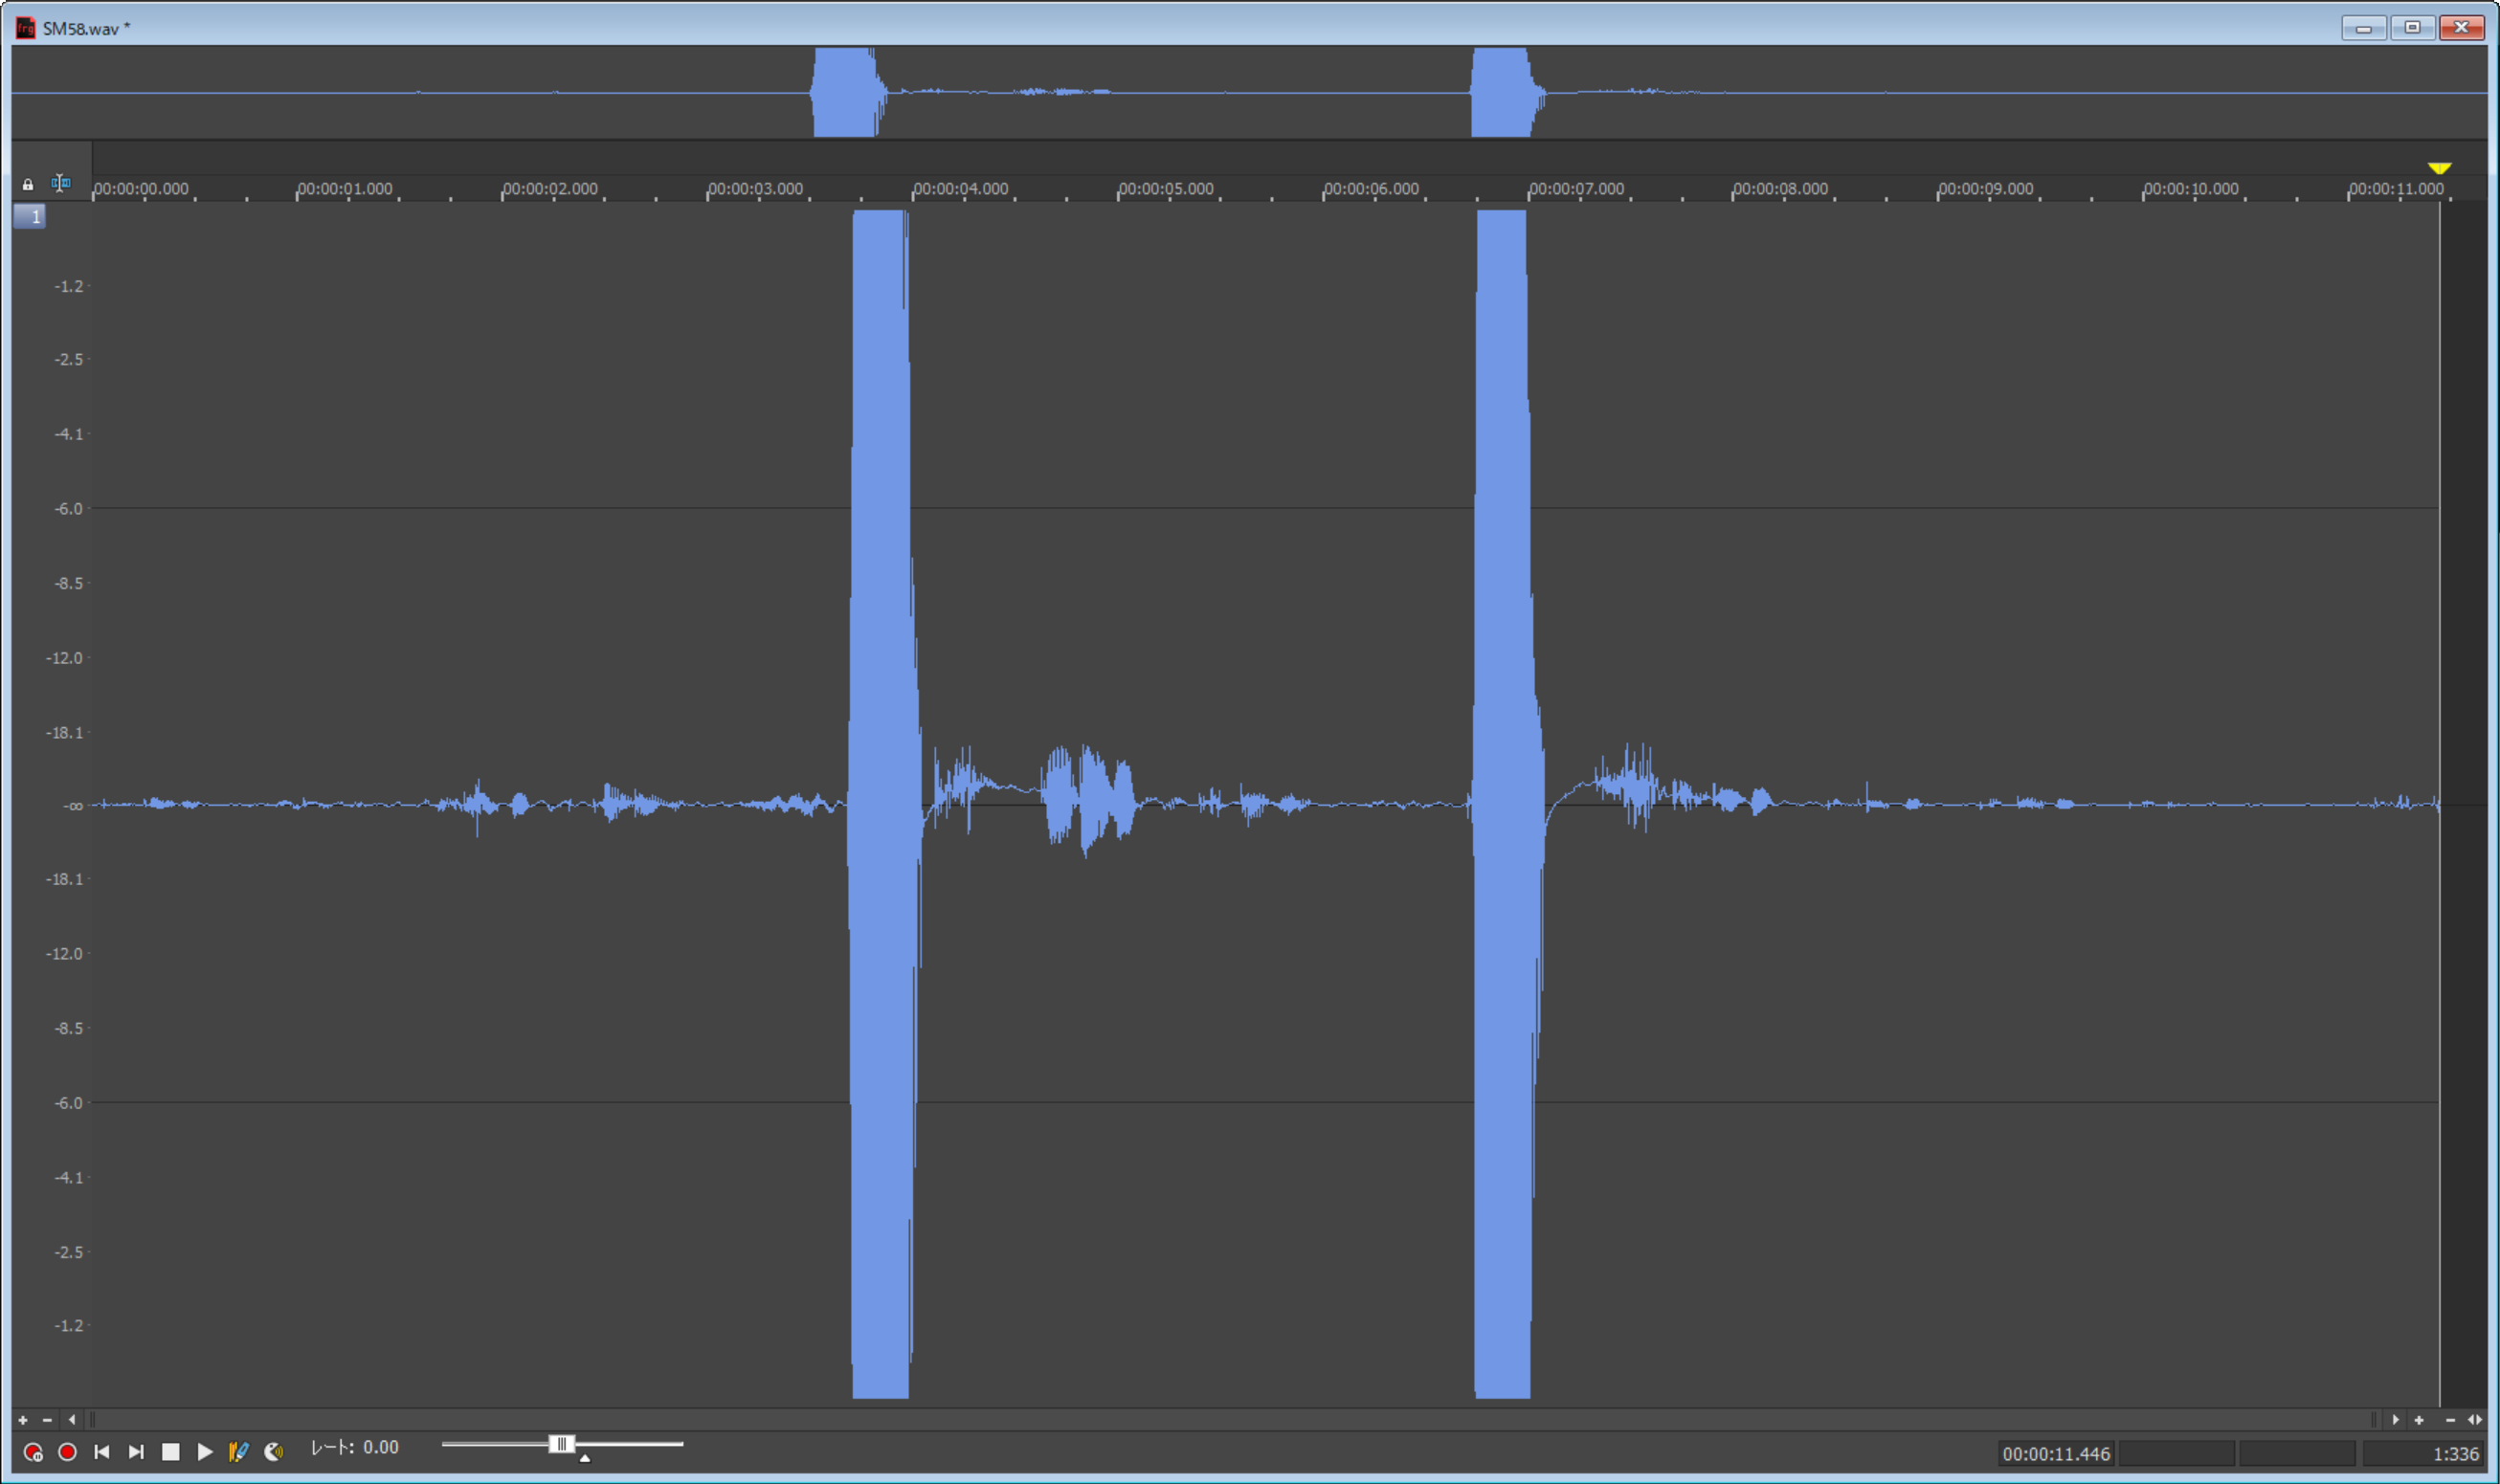Screen dimensions: 2500x1484
Task: Click the first loud waveform burst
Action: point(881,804)
